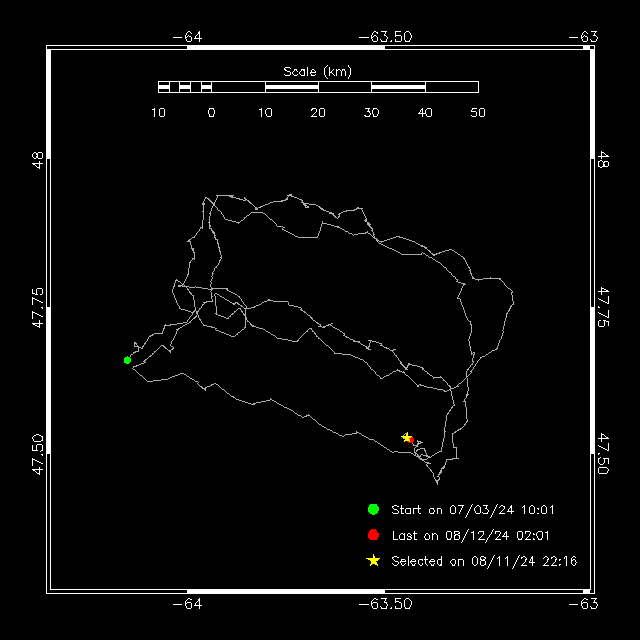The height and width of the screenshot is (640, 640).
Task: Click the 47.50 latitude label on the left axis
Action: (x=37, y=455)
